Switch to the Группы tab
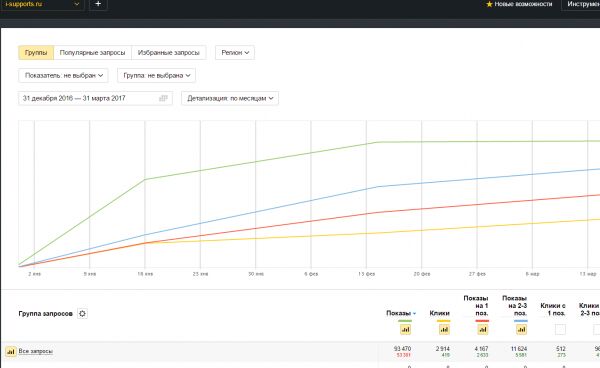This screenshot has height=368, width=600. pos(36,53)
